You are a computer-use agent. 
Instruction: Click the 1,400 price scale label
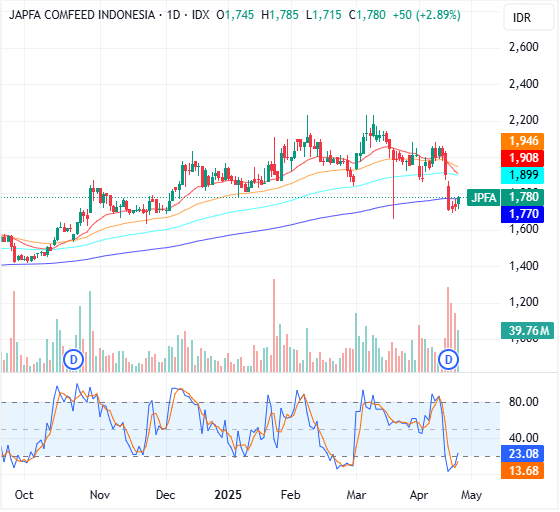click(524, 266)
